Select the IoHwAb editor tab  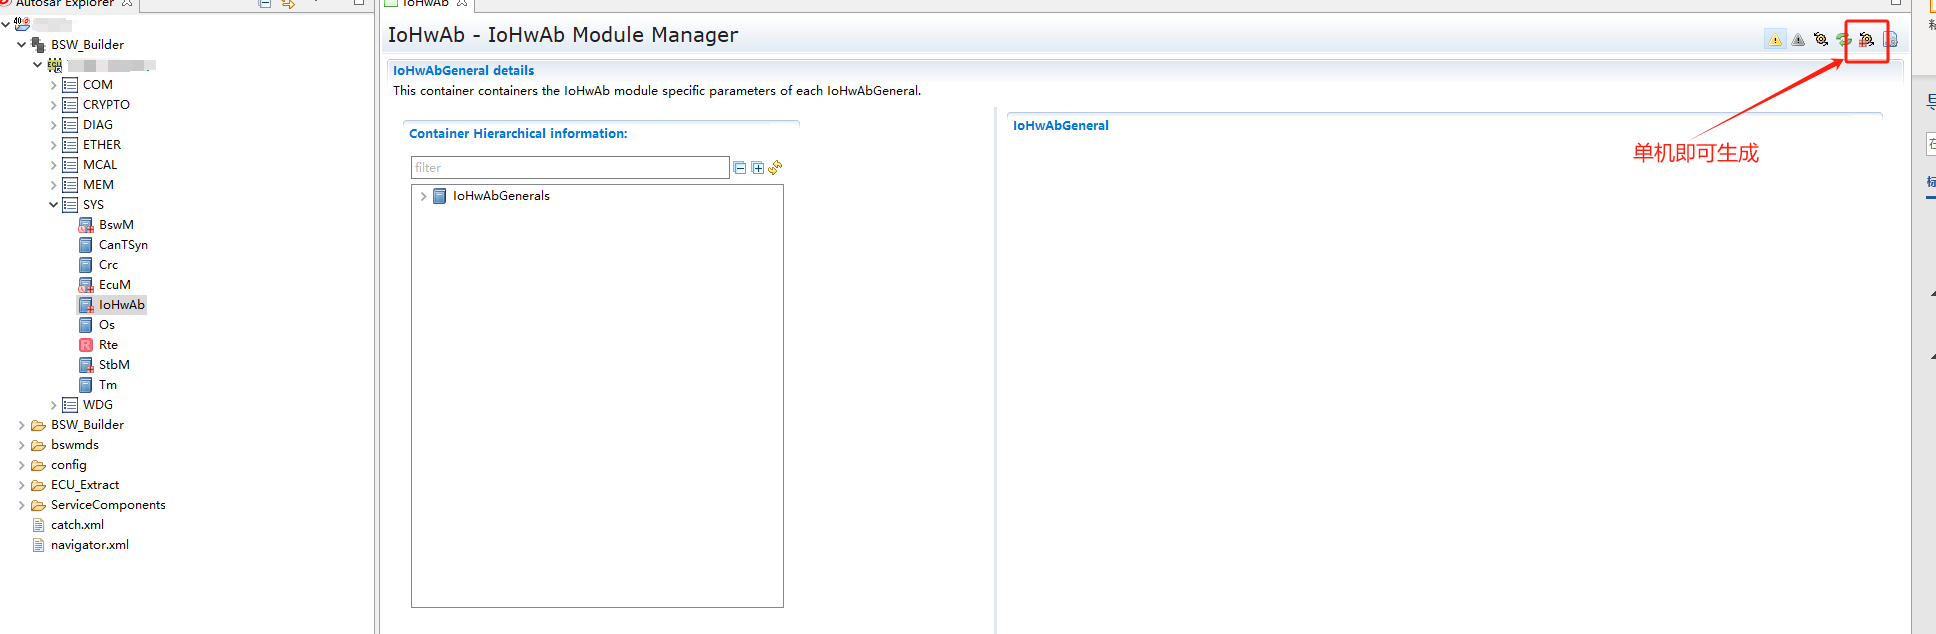[425, 4]
